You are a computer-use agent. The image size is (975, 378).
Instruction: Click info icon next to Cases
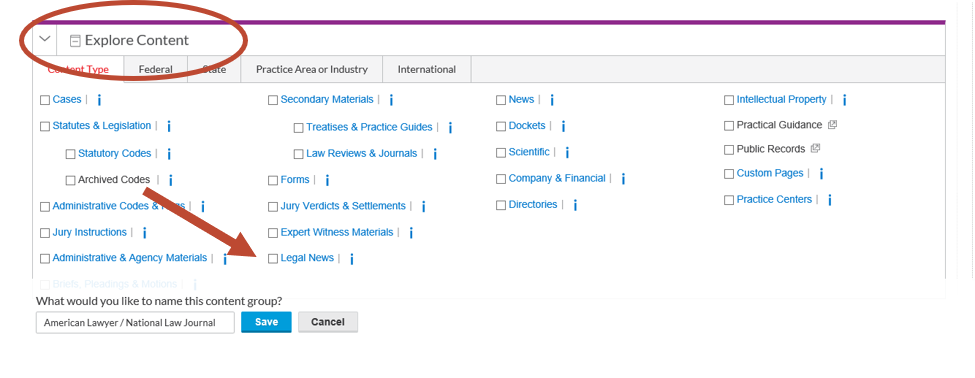tap(99, 100)
